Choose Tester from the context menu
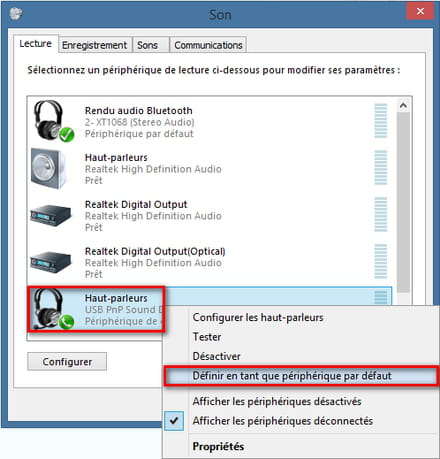Image resolution: width=440 pixels, height=459 pixels. (207, 337)
